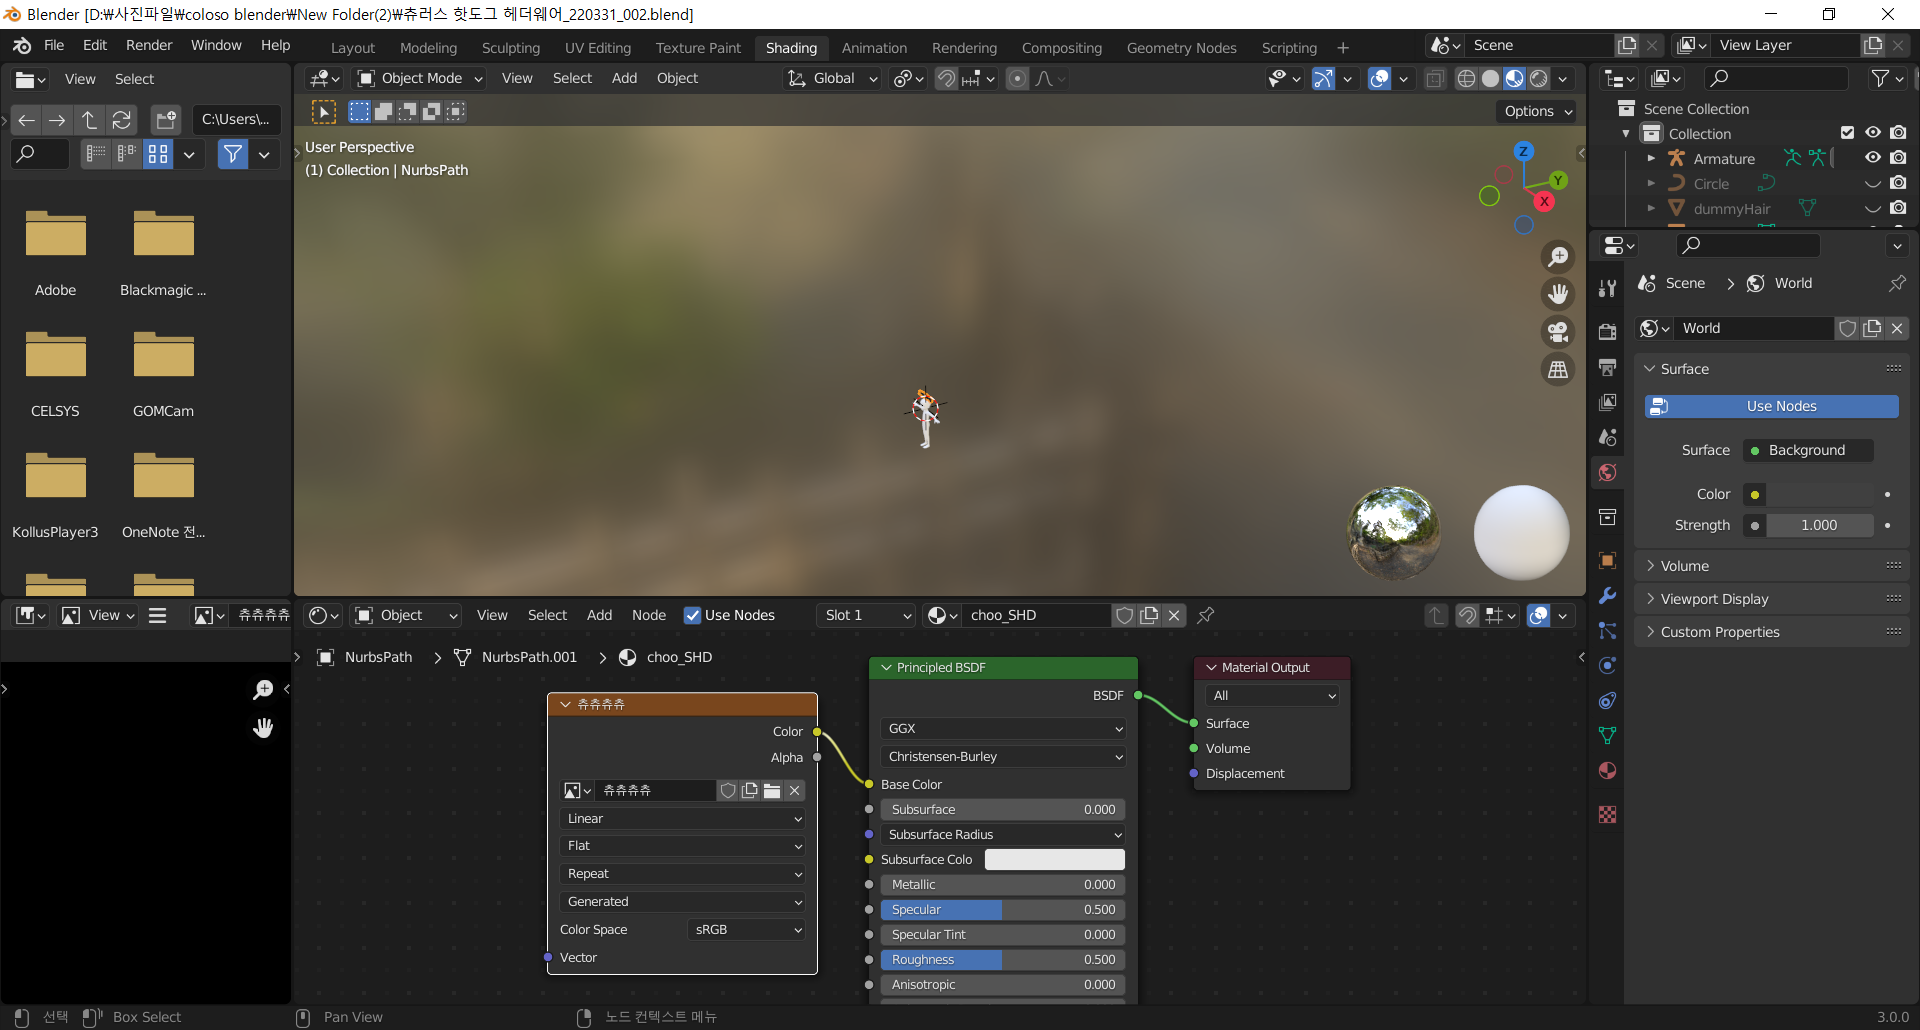Open Object Mode dropdown
This screenshot has width=1920, height=1030.
point(420,78)
